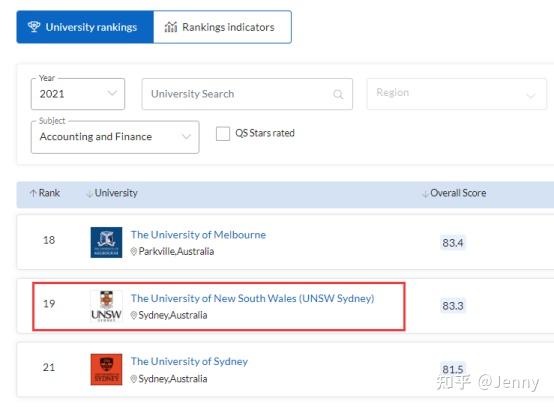Screen dimensions: 554x407
Task: Open The University of Sydney link
Action: point(189,361)
